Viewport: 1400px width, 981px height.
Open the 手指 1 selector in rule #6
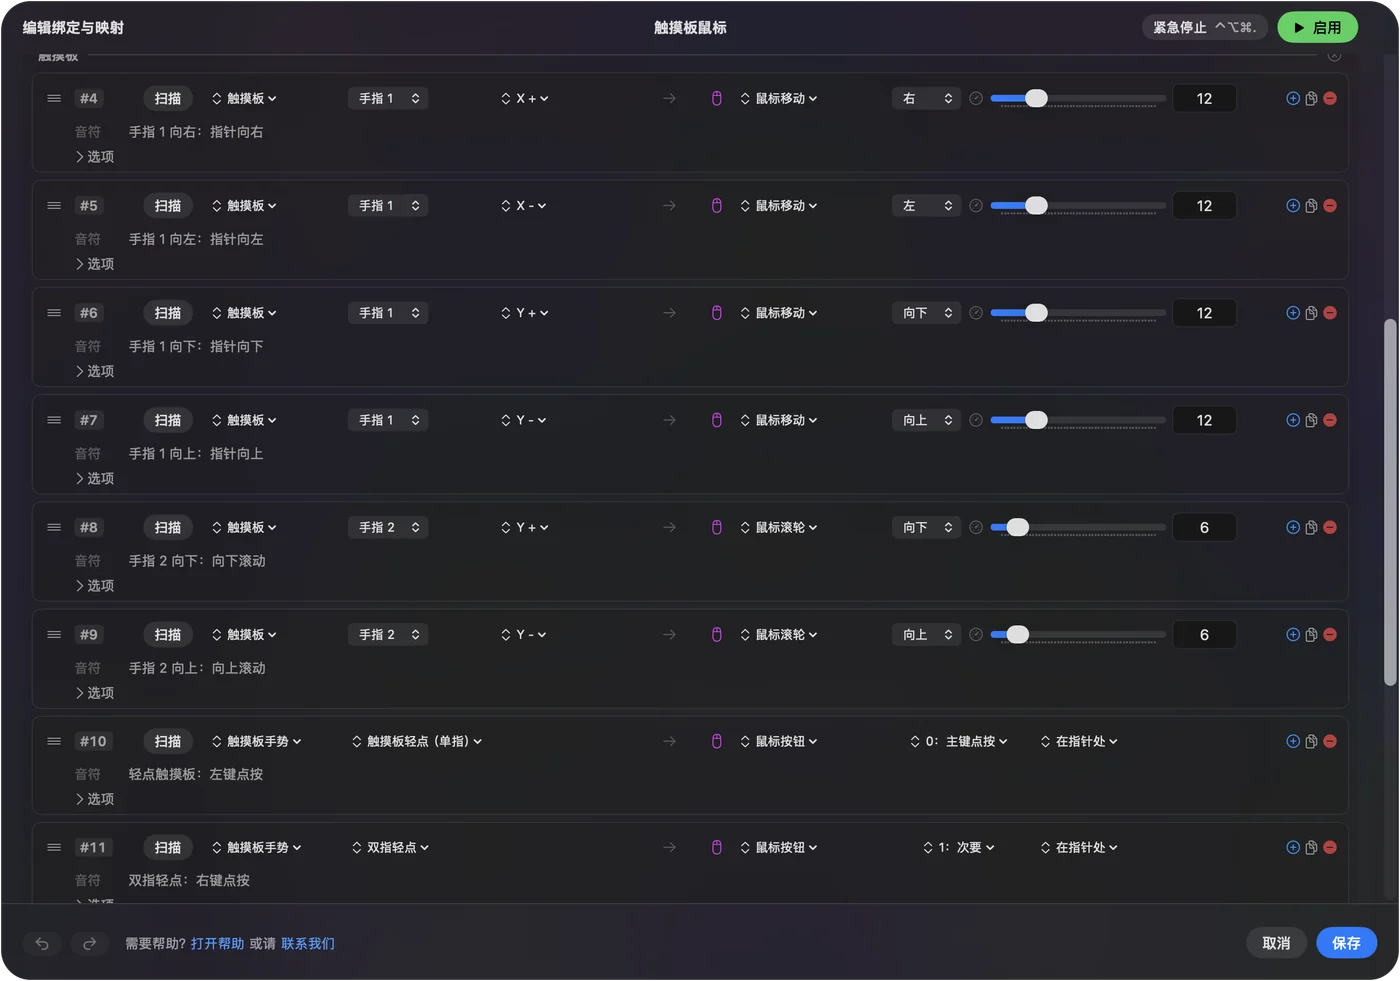(x=388, y=313)
